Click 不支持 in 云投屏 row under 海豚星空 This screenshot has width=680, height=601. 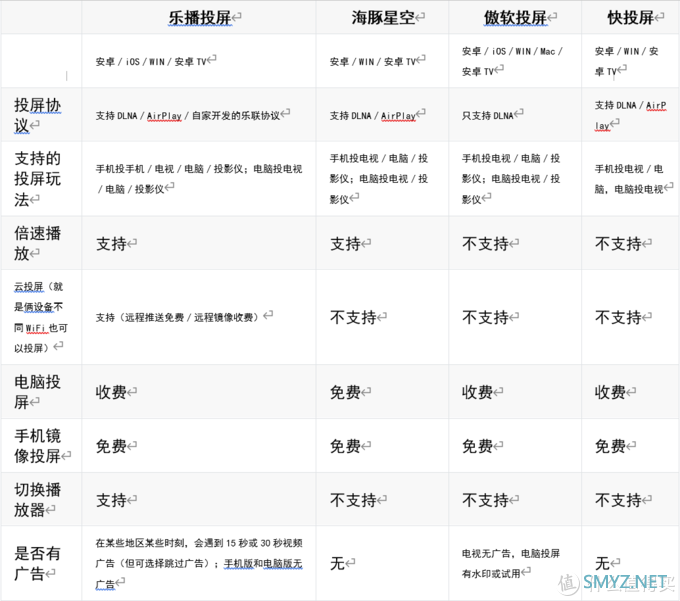point(353,317)
